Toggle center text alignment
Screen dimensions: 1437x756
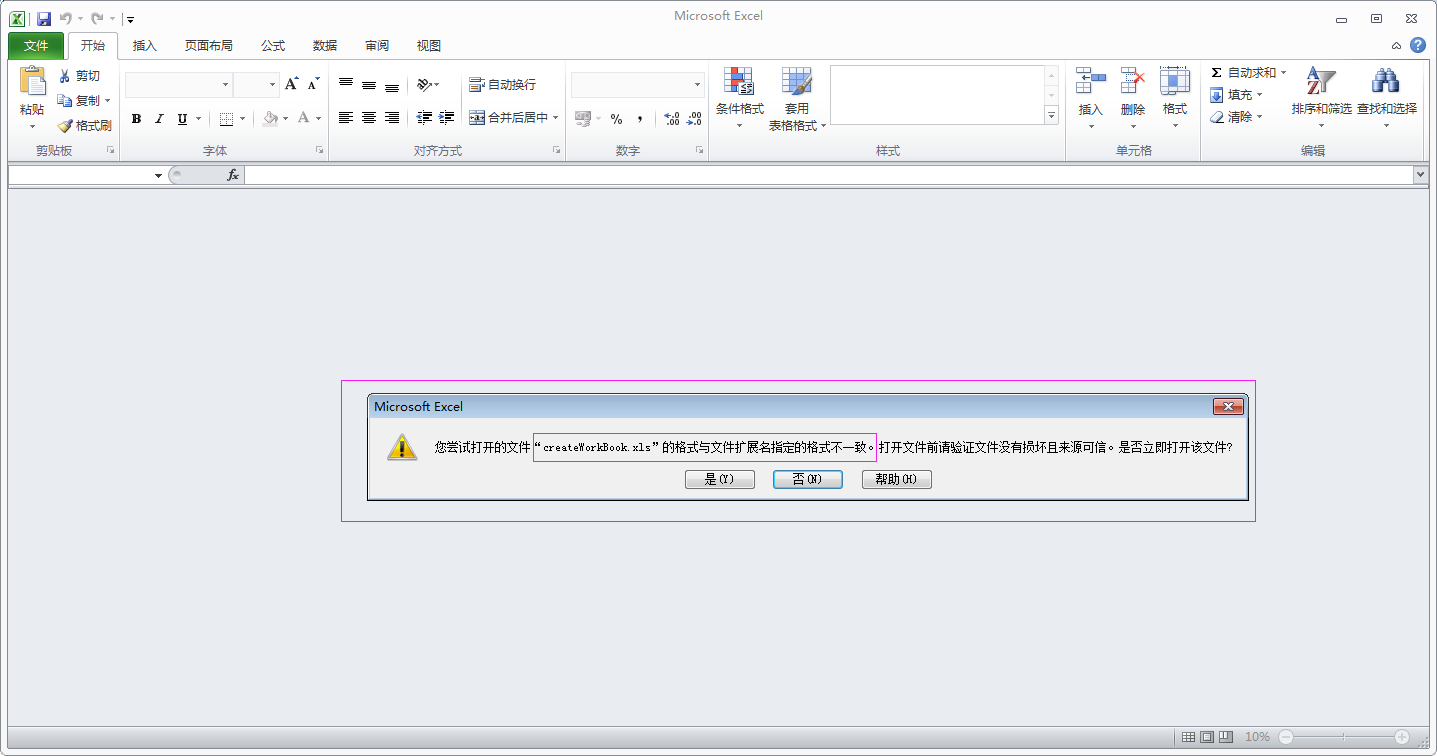coord(369,118)
